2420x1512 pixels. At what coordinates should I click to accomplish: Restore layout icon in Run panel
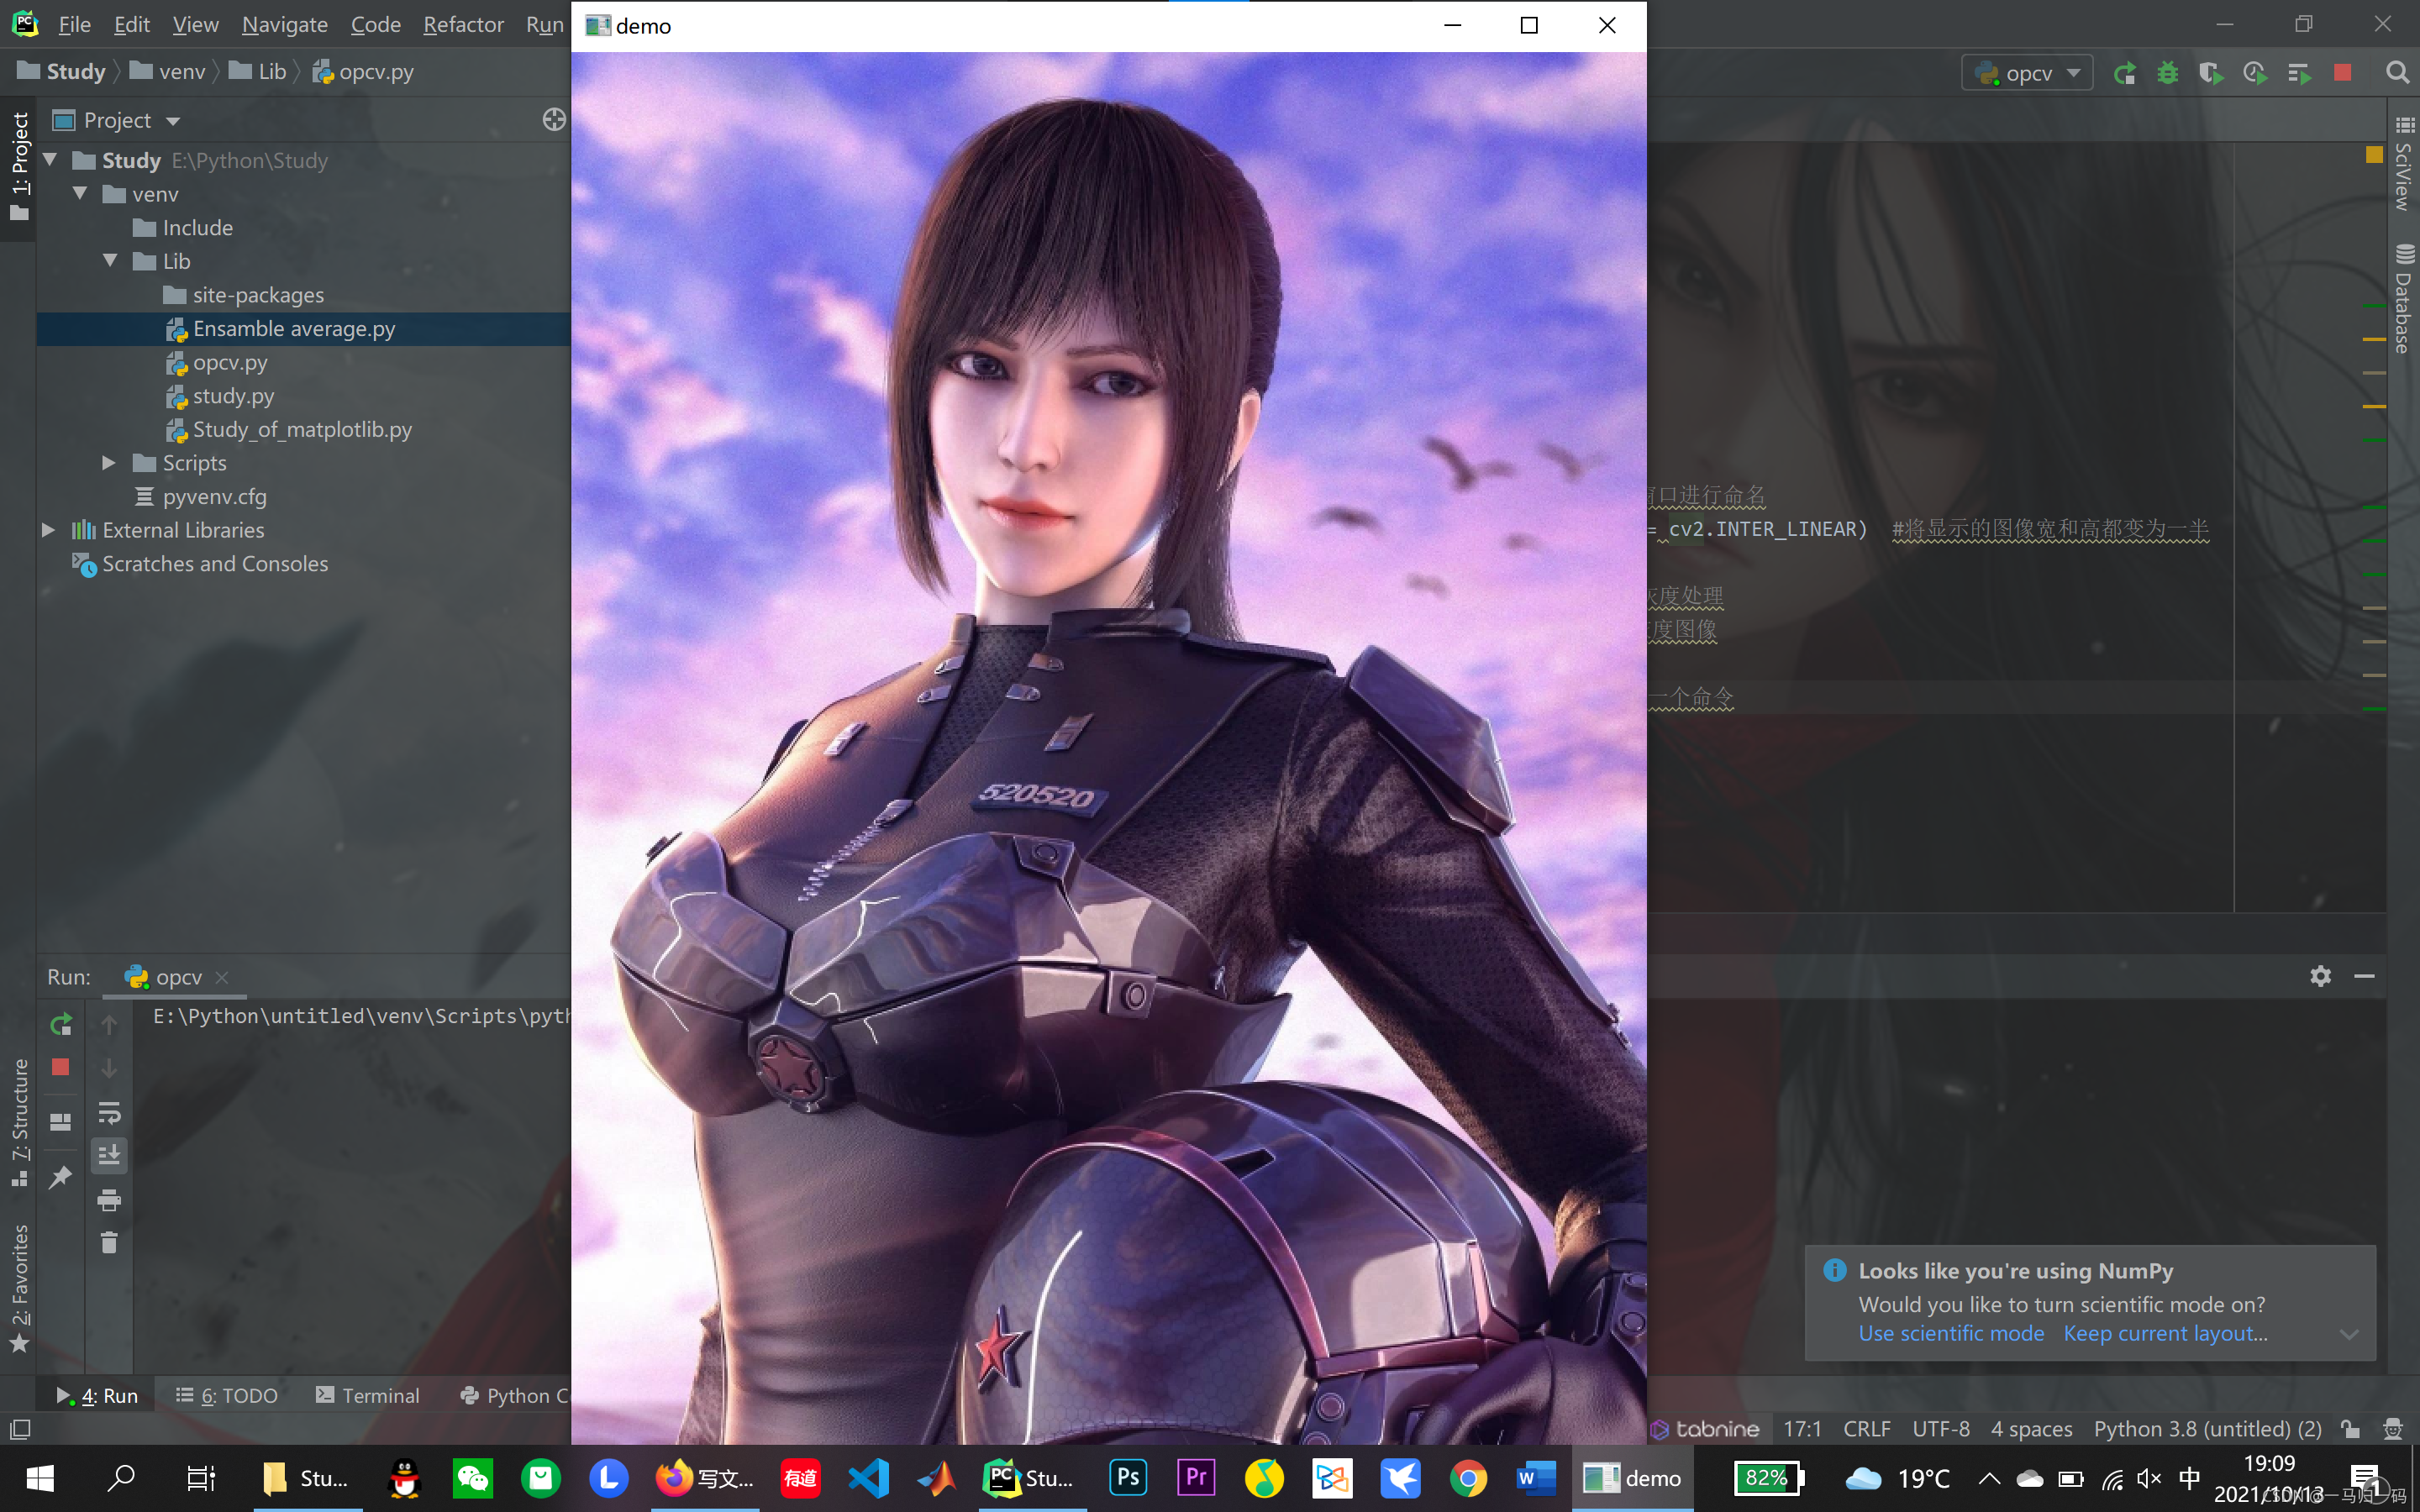point(61,1122)
